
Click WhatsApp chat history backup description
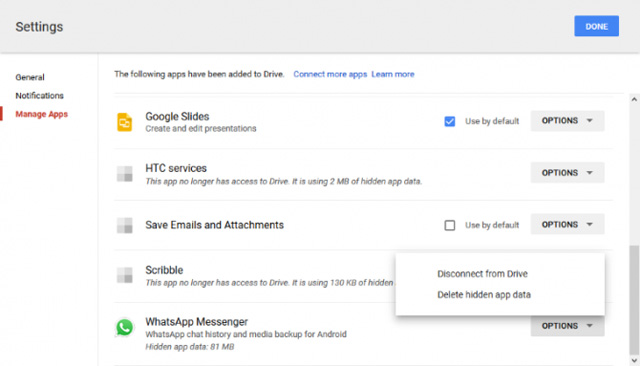click(x=246, y=334)
